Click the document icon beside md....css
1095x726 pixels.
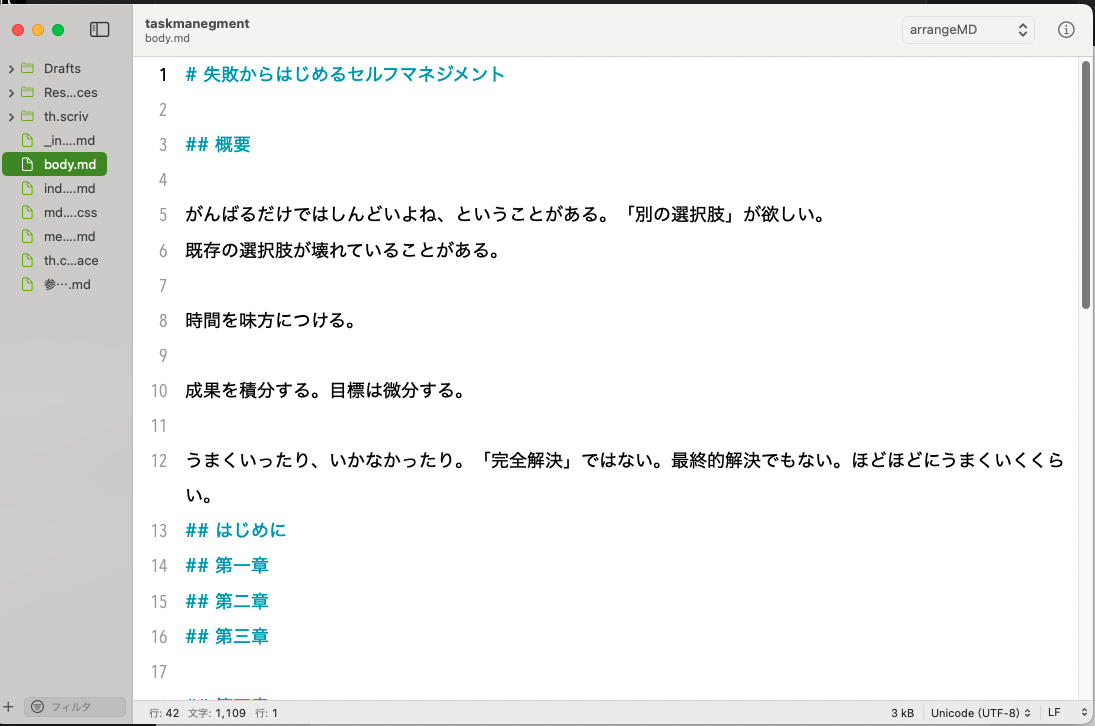pos(27,212)
